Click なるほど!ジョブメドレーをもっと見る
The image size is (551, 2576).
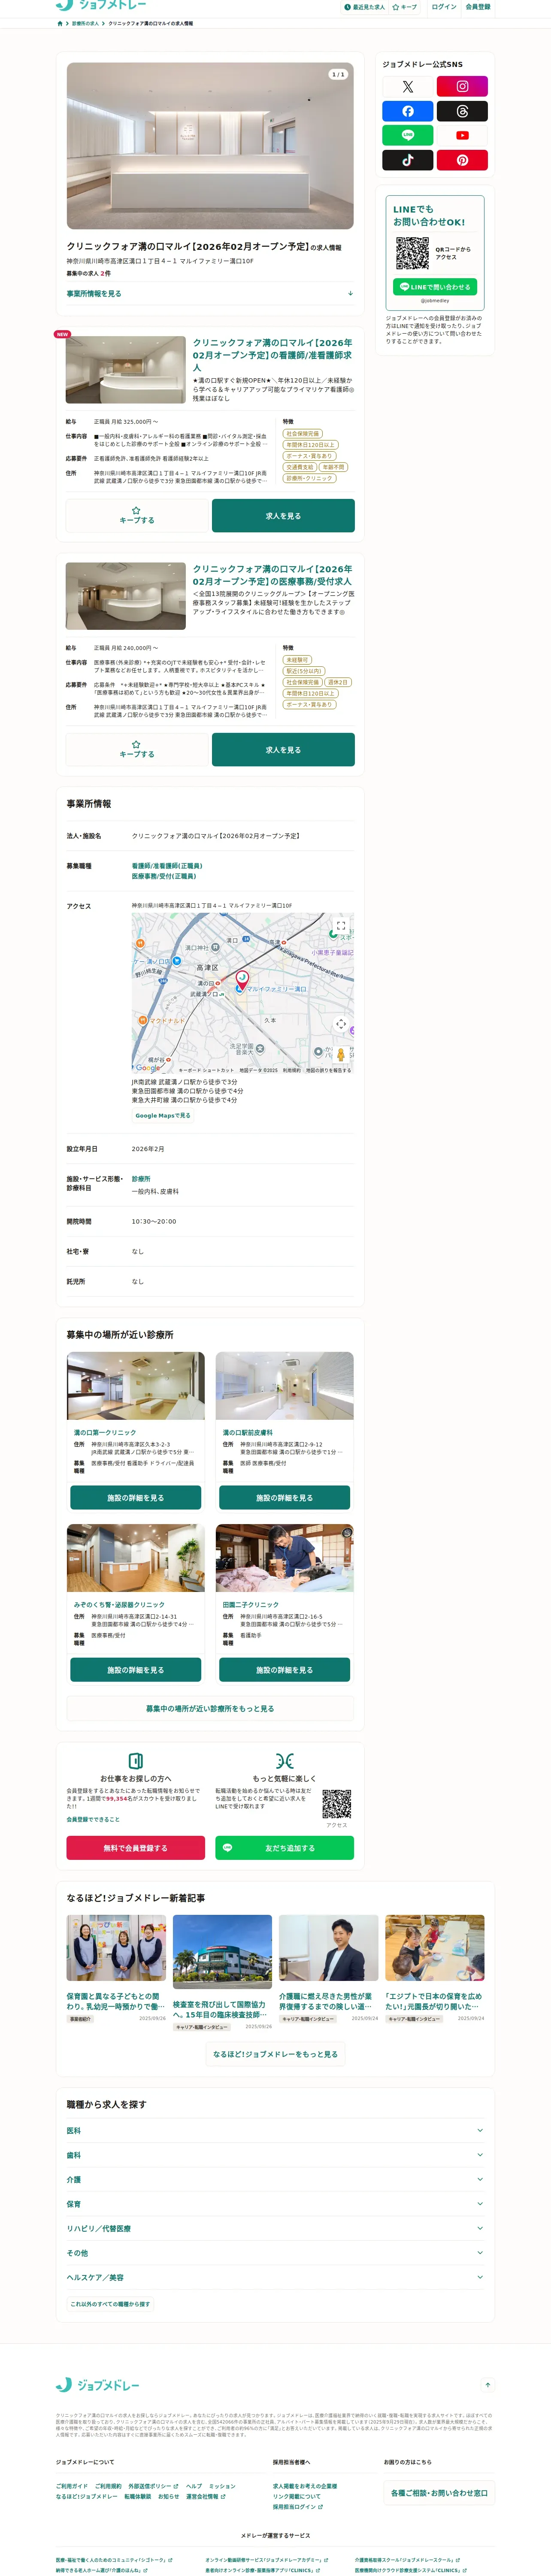(275, 2054)
